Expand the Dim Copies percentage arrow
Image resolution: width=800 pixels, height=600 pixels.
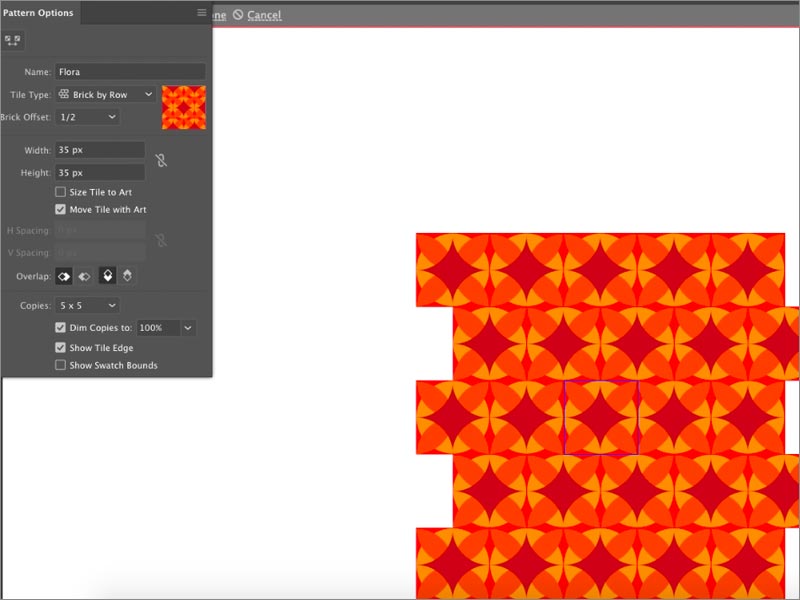point(188,328)
